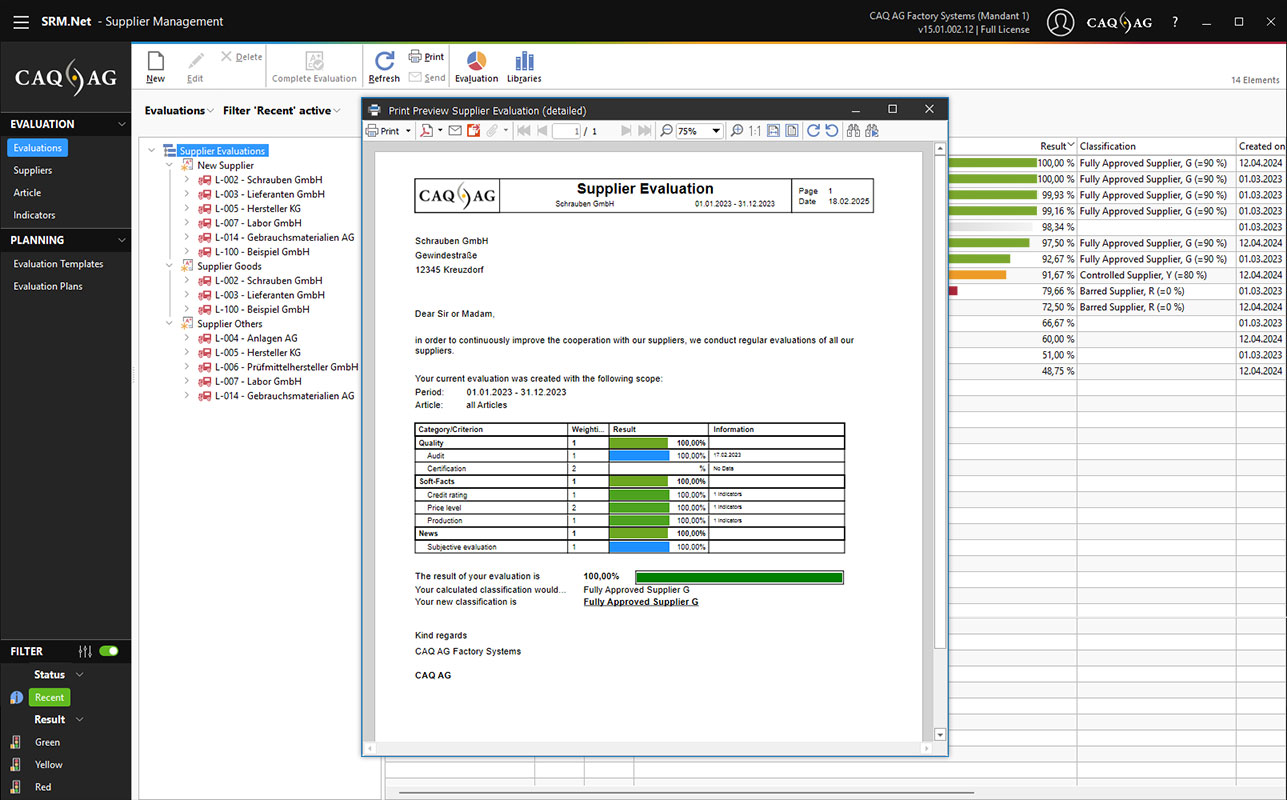Click the page number field in preview
The width and height of the screenshot is (1287, 800).
pos(566,131)
